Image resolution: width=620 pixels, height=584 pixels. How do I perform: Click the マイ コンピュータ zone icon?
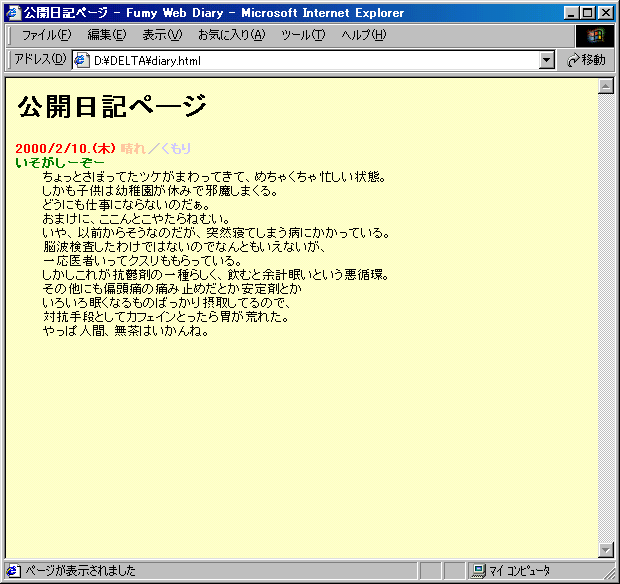pyautogui.click(x=479, y=571)
